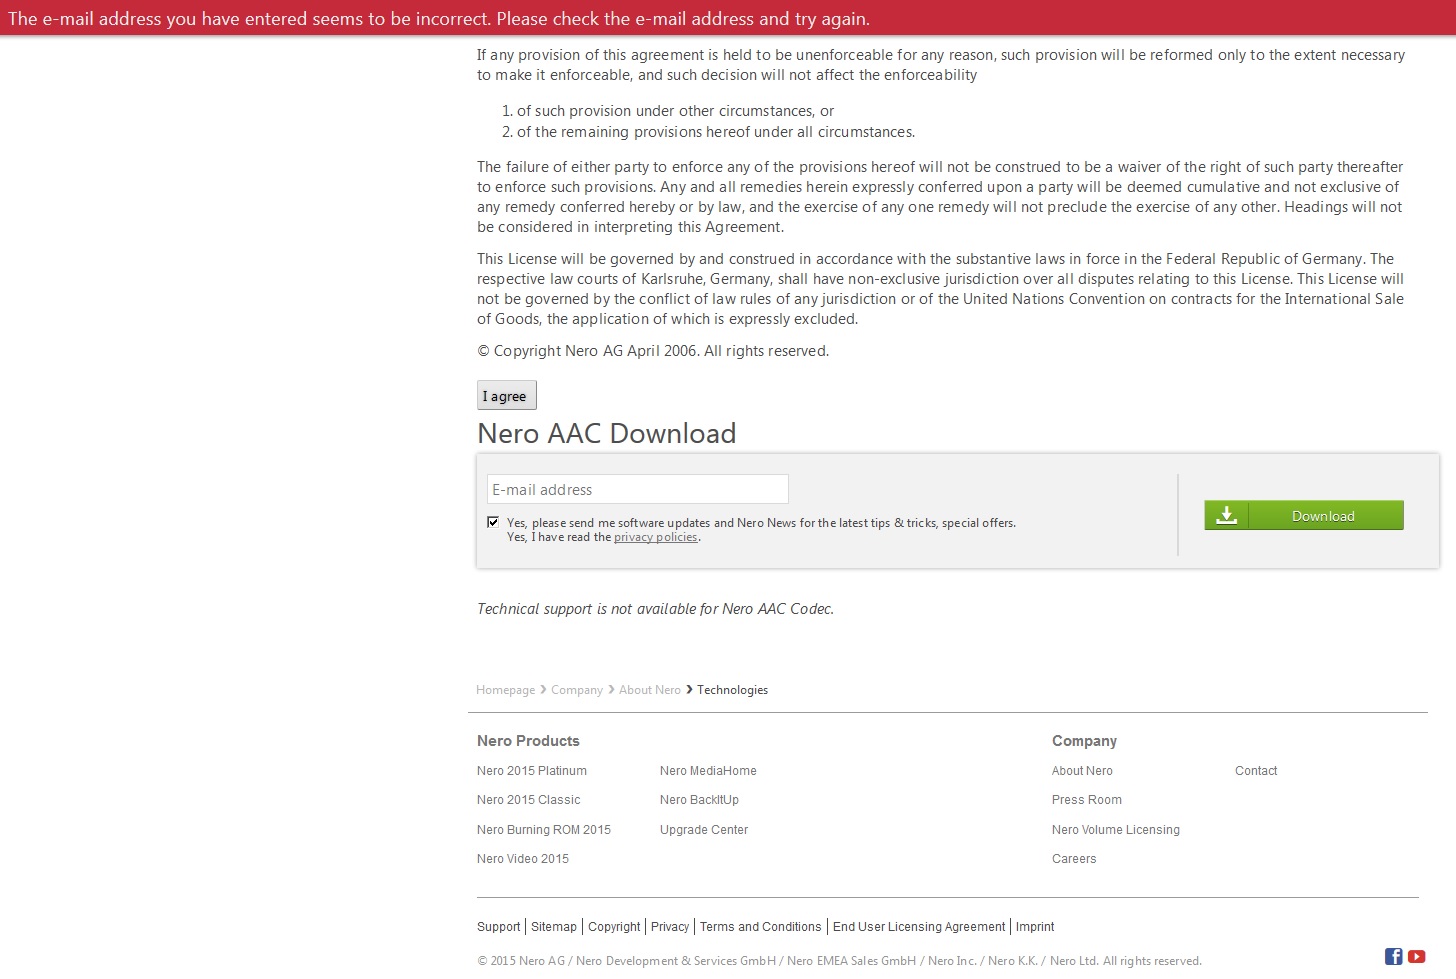
Task: Open the Support footer link
Action: (x=499, y=927)
